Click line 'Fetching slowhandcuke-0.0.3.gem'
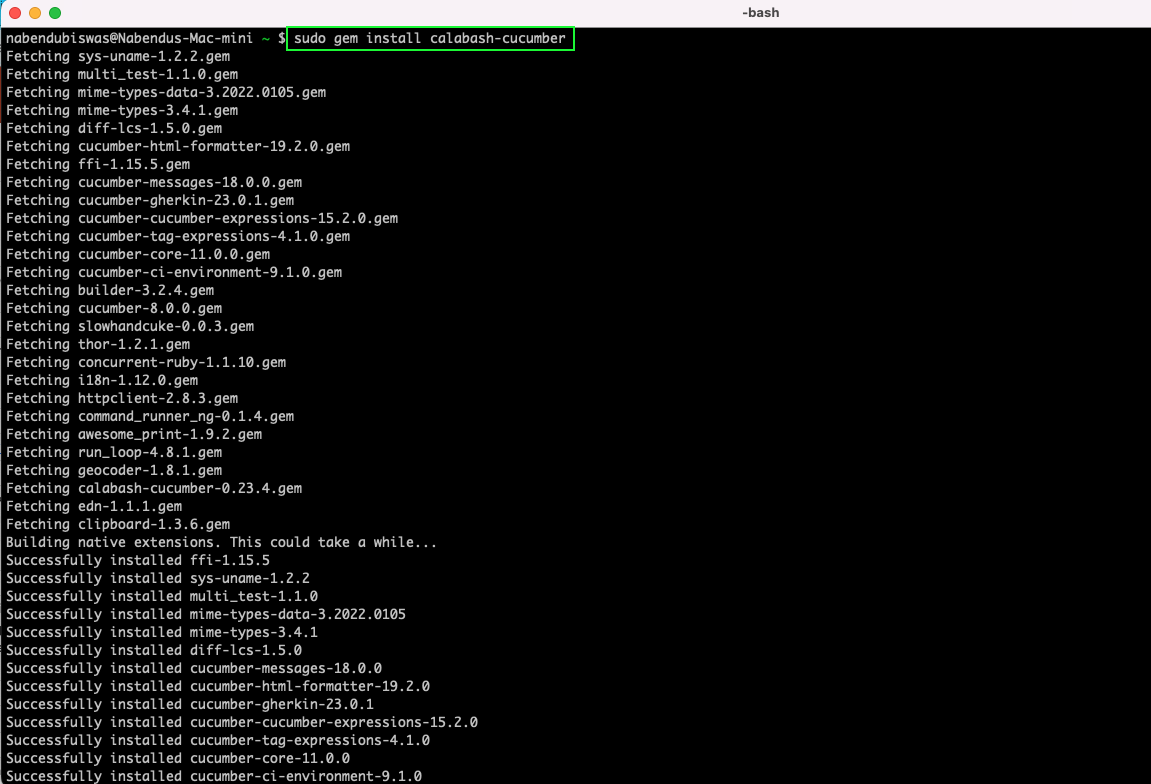The image size is (1151, 784). 130,326
